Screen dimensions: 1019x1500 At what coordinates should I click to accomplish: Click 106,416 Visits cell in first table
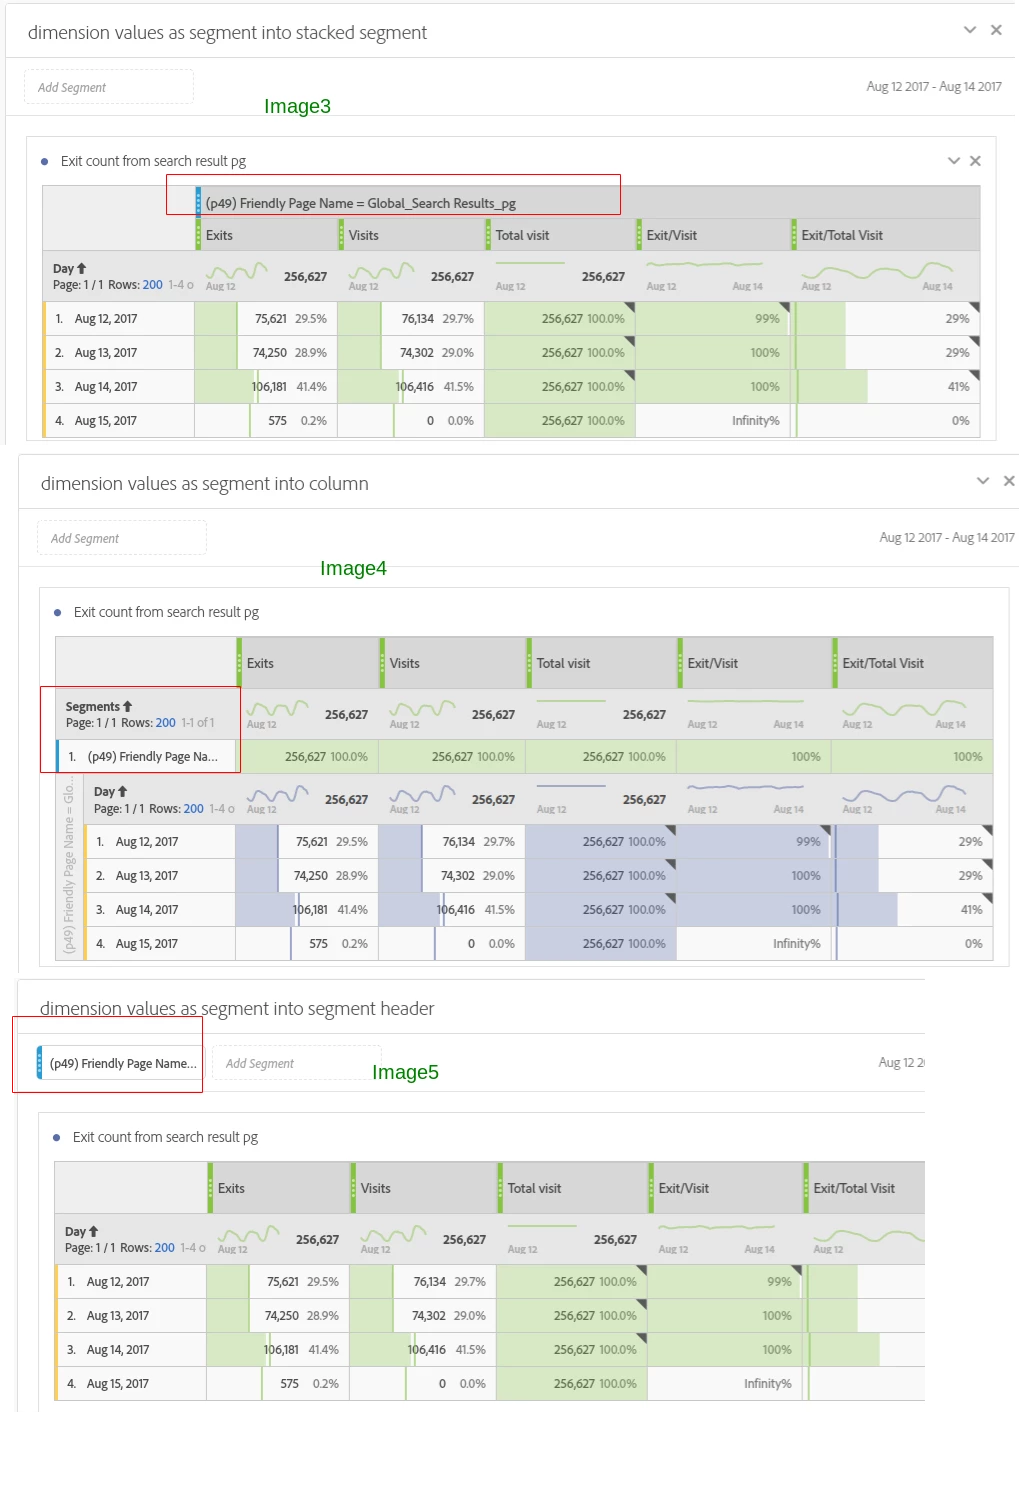pyautogui.click(x=411, y=387)
